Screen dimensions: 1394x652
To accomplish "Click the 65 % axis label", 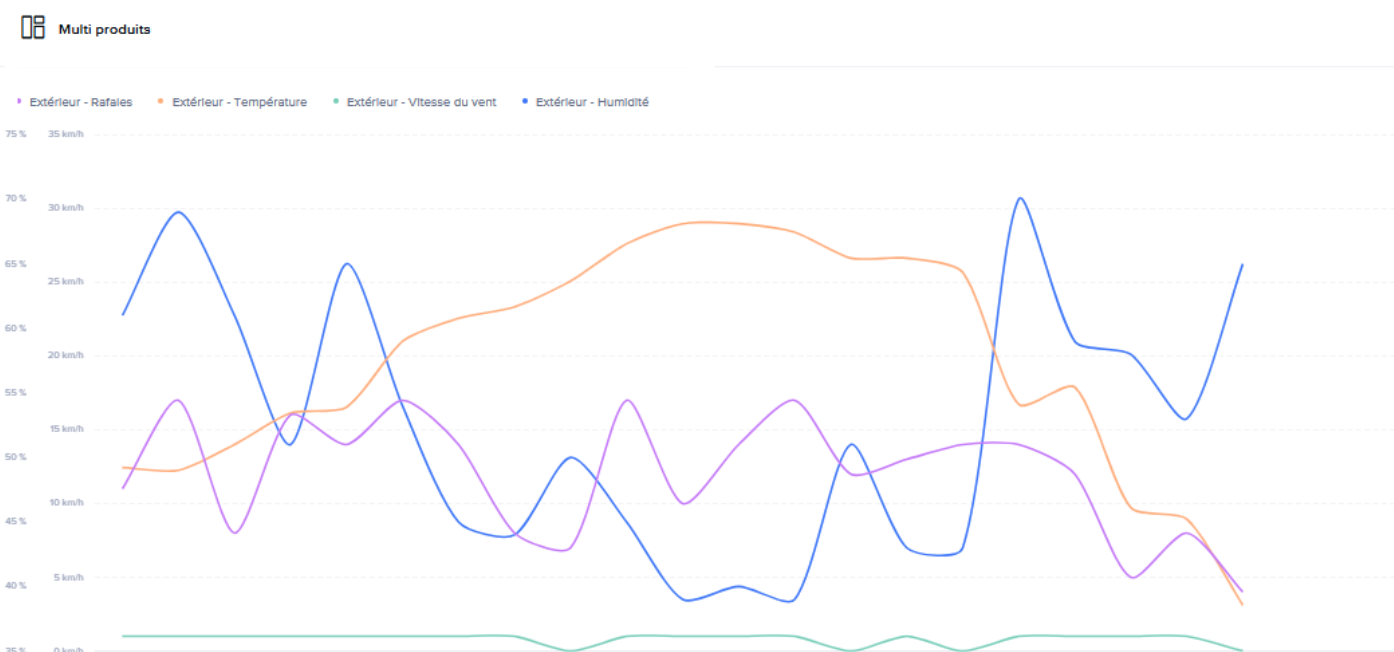I will click(15, 264).
